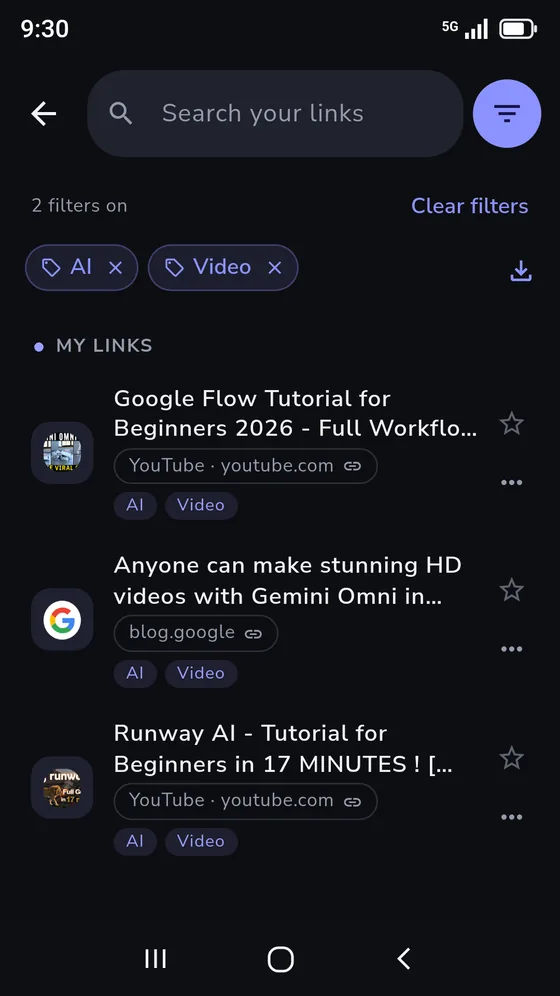Open more options for Runway AI Tutorial
Screen dimensions: 560x996
[511, 817]
